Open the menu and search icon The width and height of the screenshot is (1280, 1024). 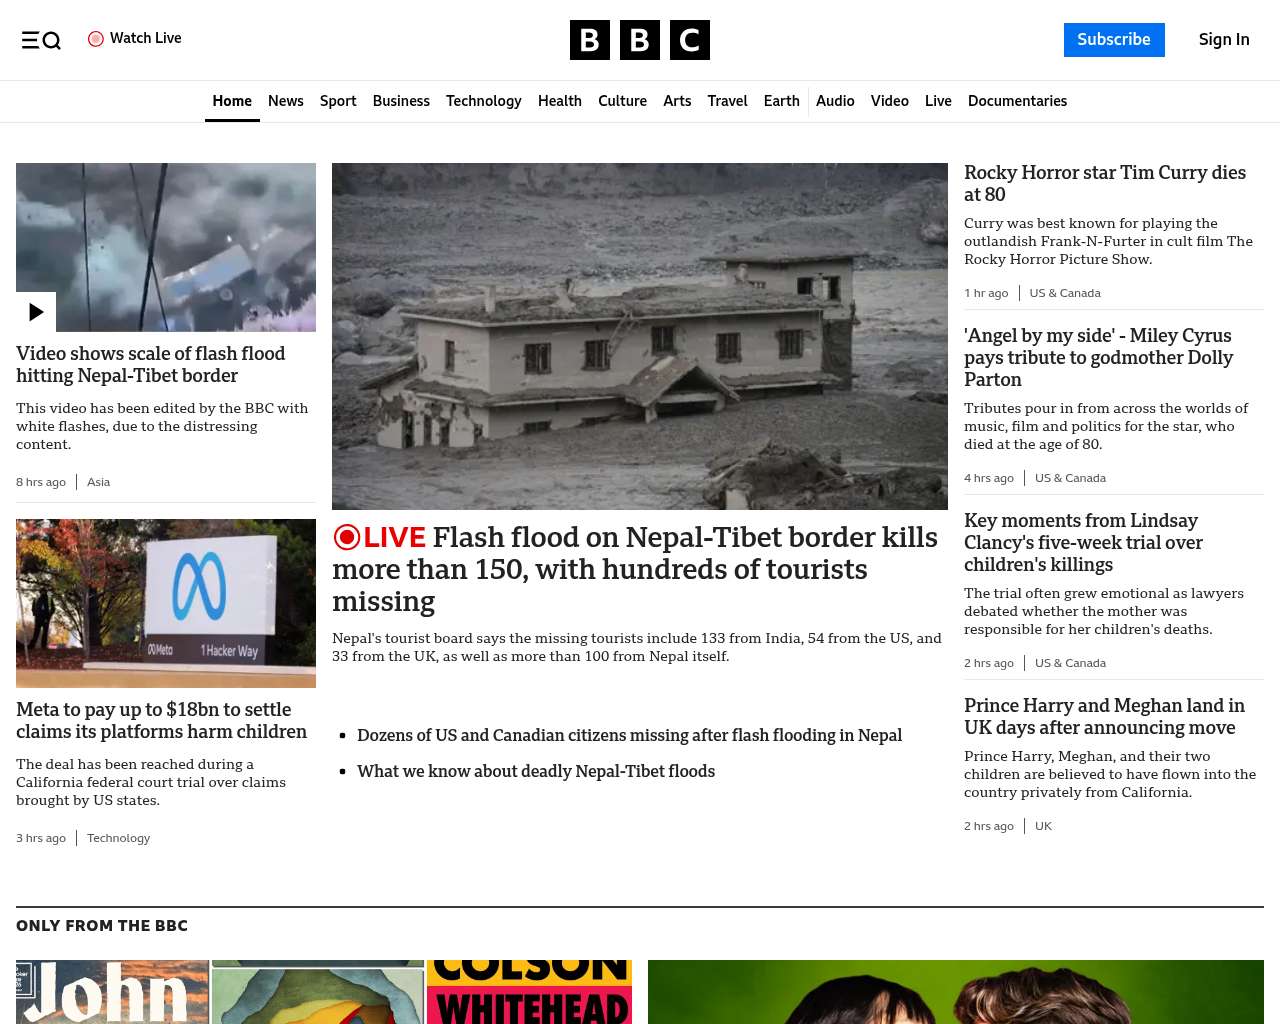coord(41,40)
